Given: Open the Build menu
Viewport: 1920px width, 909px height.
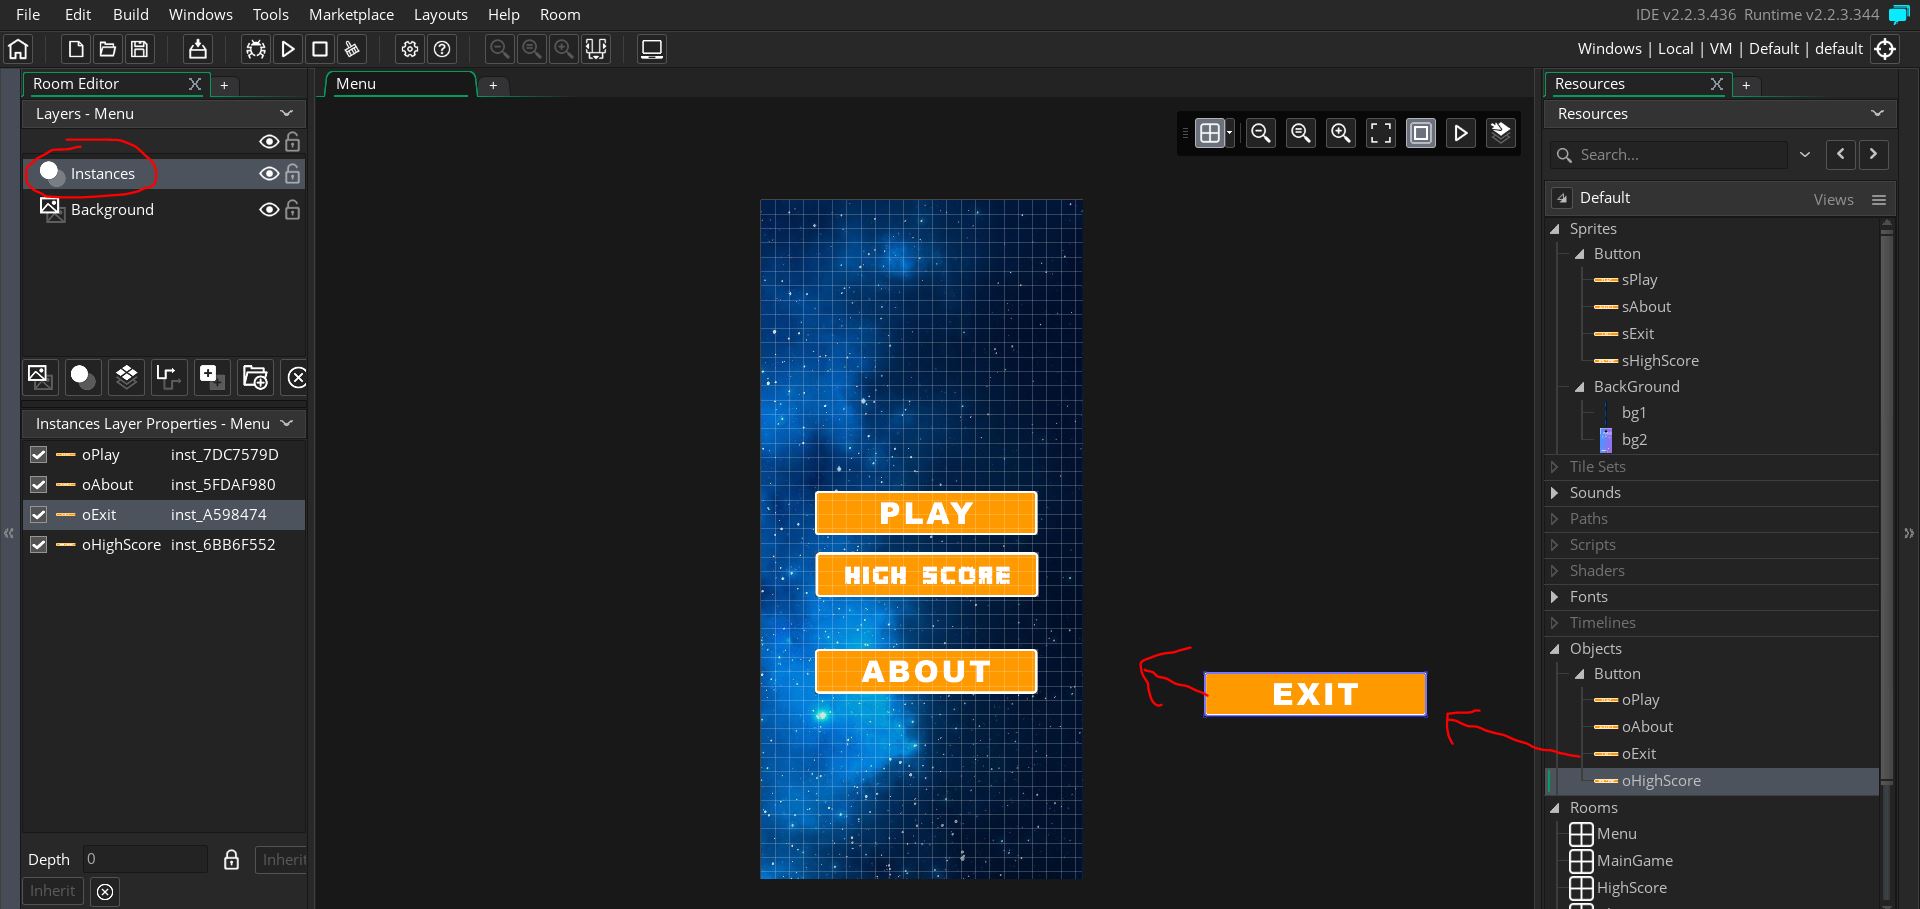Looking at the screenshot, I should [130, 14].
